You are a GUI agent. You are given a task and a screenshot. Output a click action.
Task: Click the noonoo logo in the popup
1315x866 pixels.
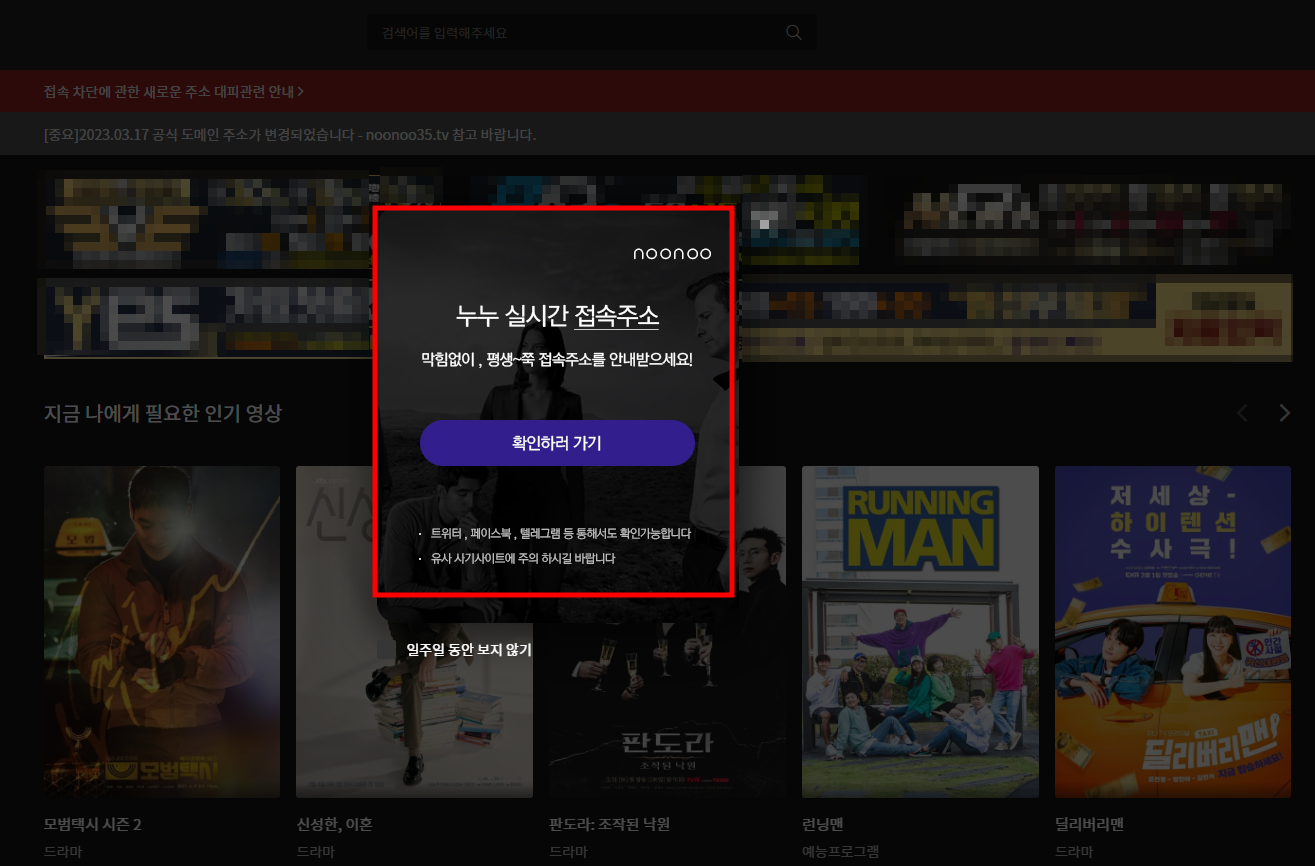(670, 253)
